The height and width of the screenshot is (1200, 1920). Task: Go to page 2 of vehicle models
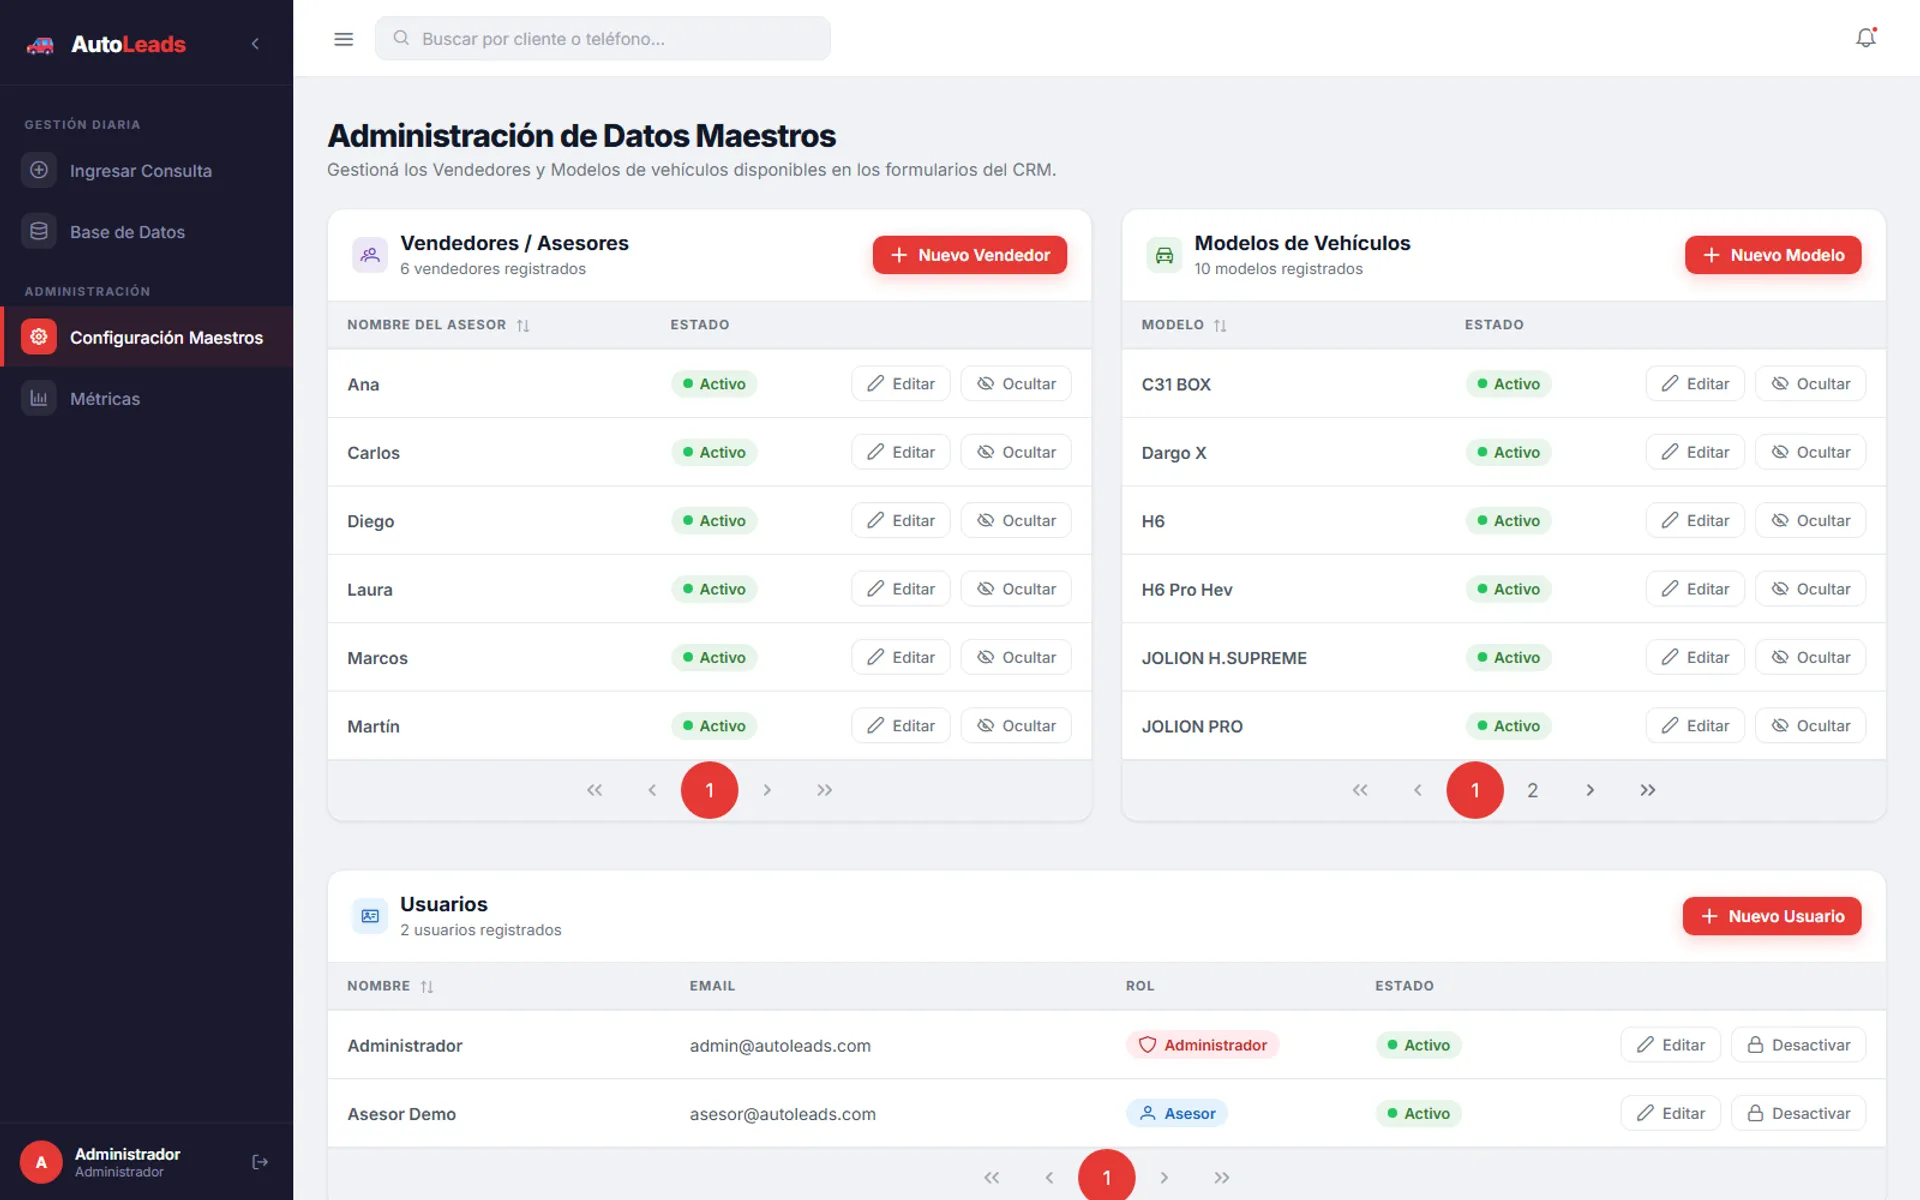click(x=1532, y=790)
